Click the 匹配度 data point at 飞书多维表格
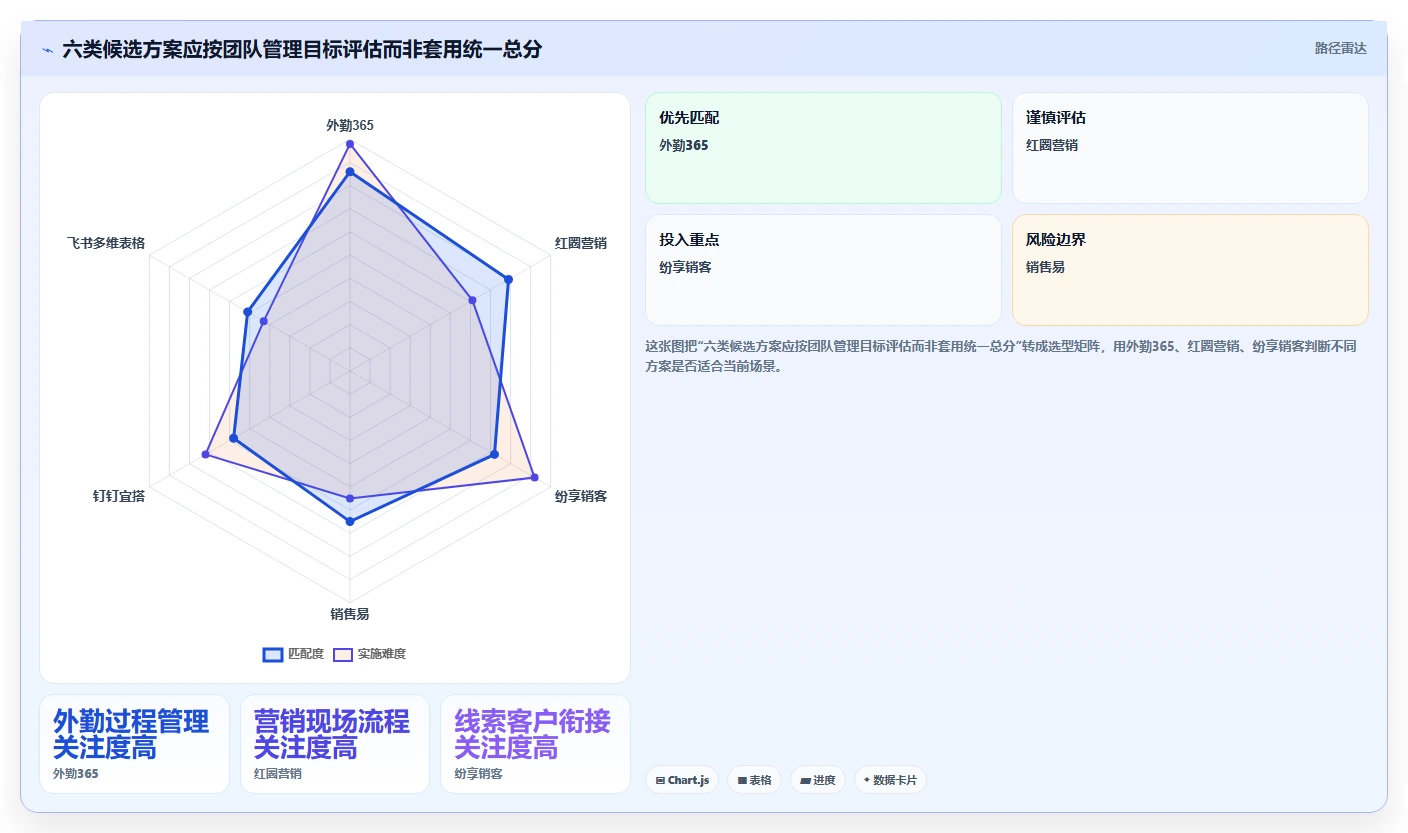Screen dimensions: 1408x833 (x=247, y=312)
